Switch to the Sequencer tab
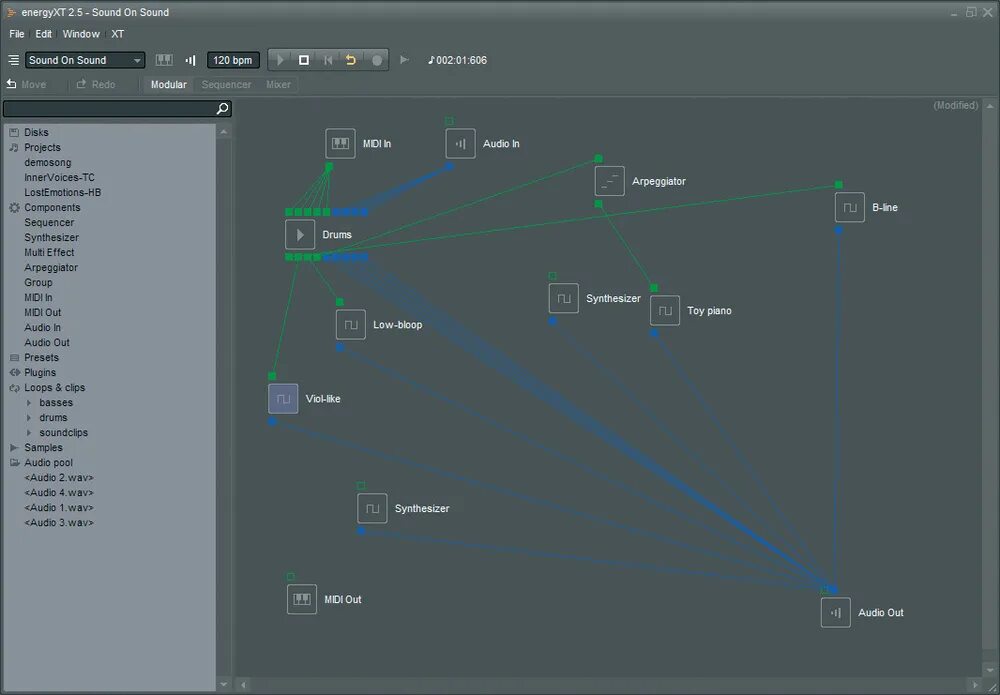The image size is (1000, 695). click(225, 84)
